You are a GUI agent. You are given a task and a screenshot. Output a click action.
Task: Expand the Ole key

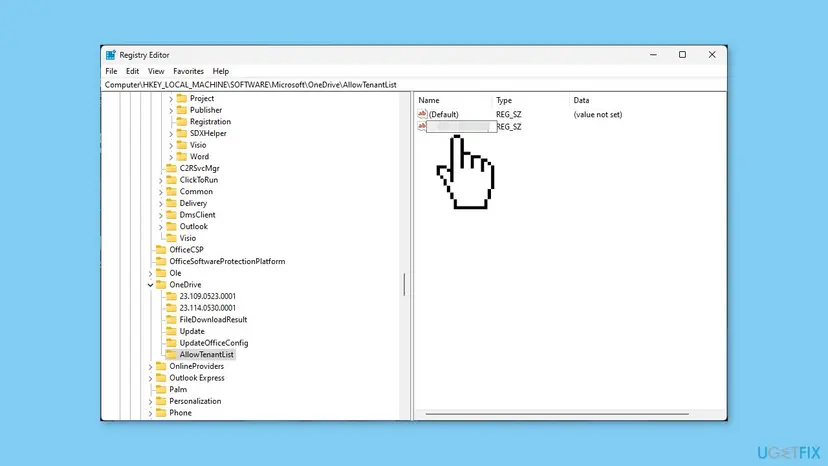[x=150, y=273]
